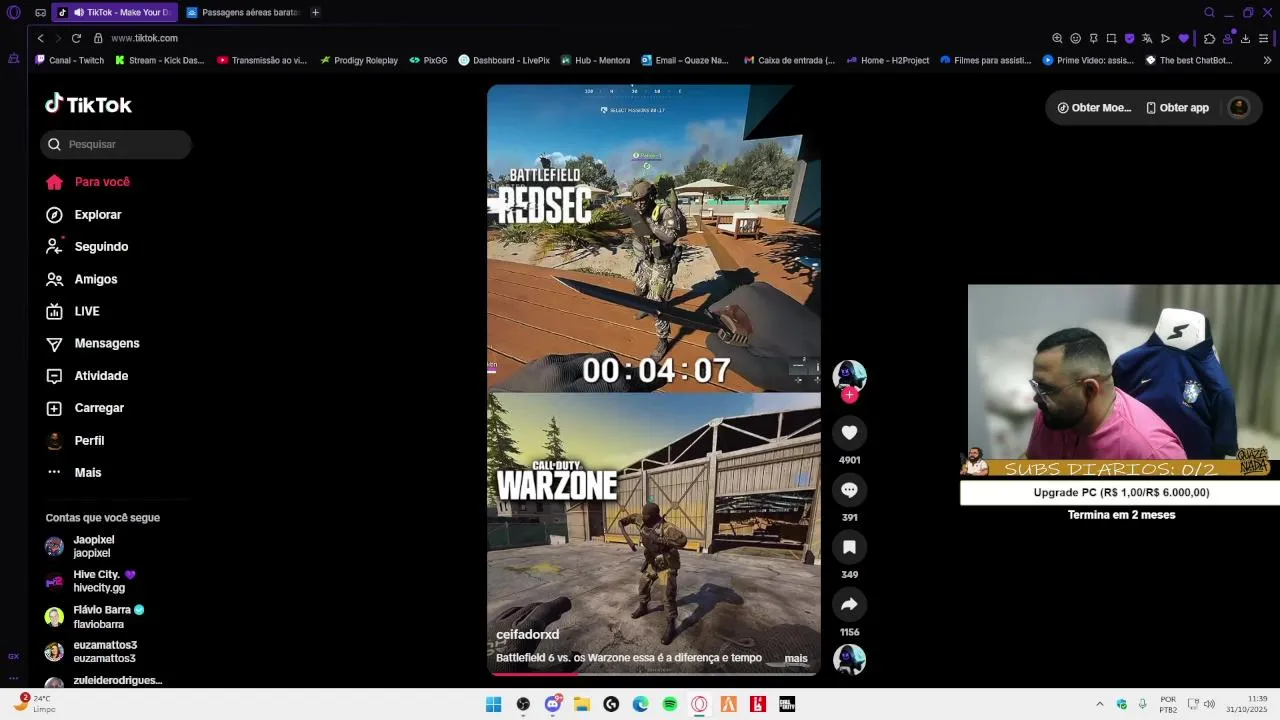The image size is (1280, 720).
Task: Take a snapshot with the capture frame icon
Action: click(1111, 38)
